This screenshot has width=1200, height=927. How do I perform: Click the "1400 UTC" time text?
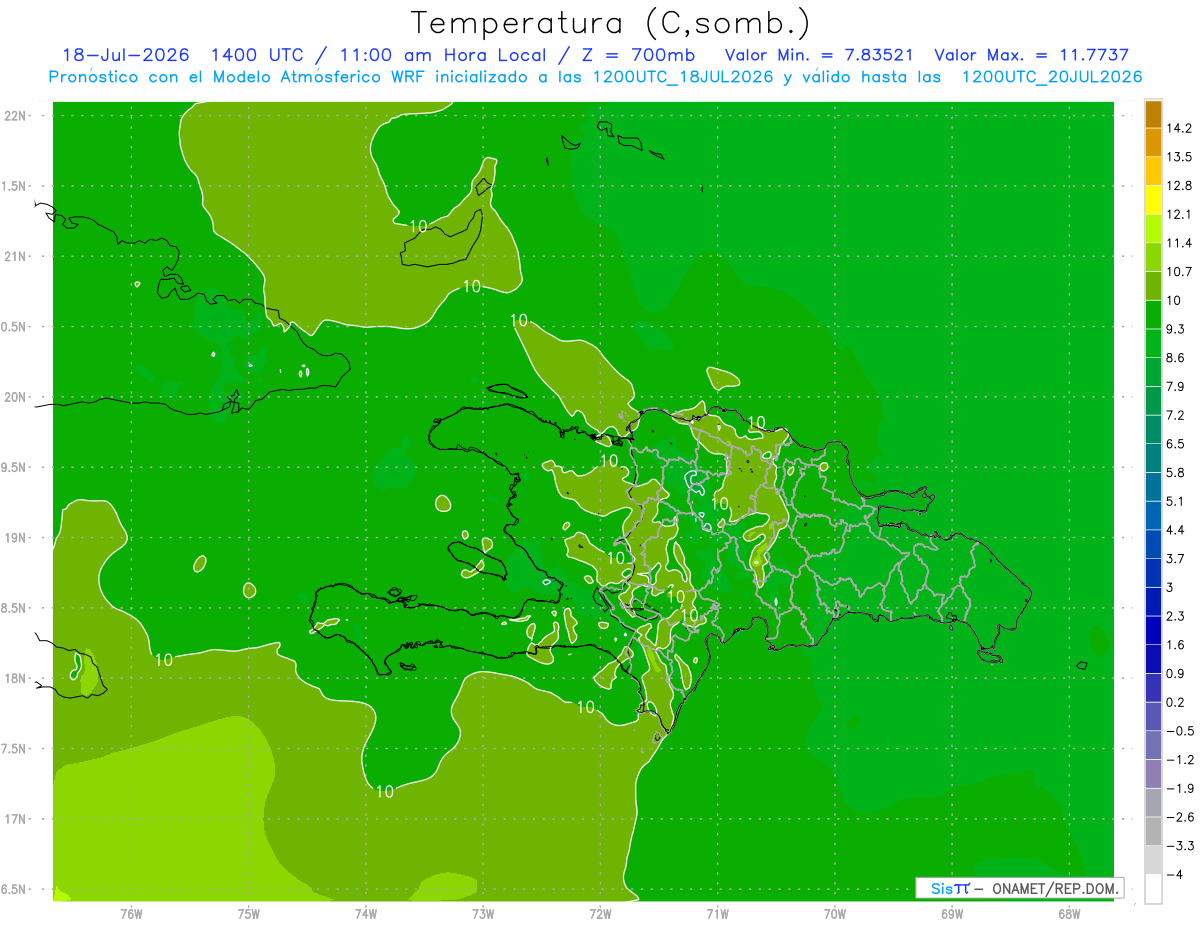[258, 55]
